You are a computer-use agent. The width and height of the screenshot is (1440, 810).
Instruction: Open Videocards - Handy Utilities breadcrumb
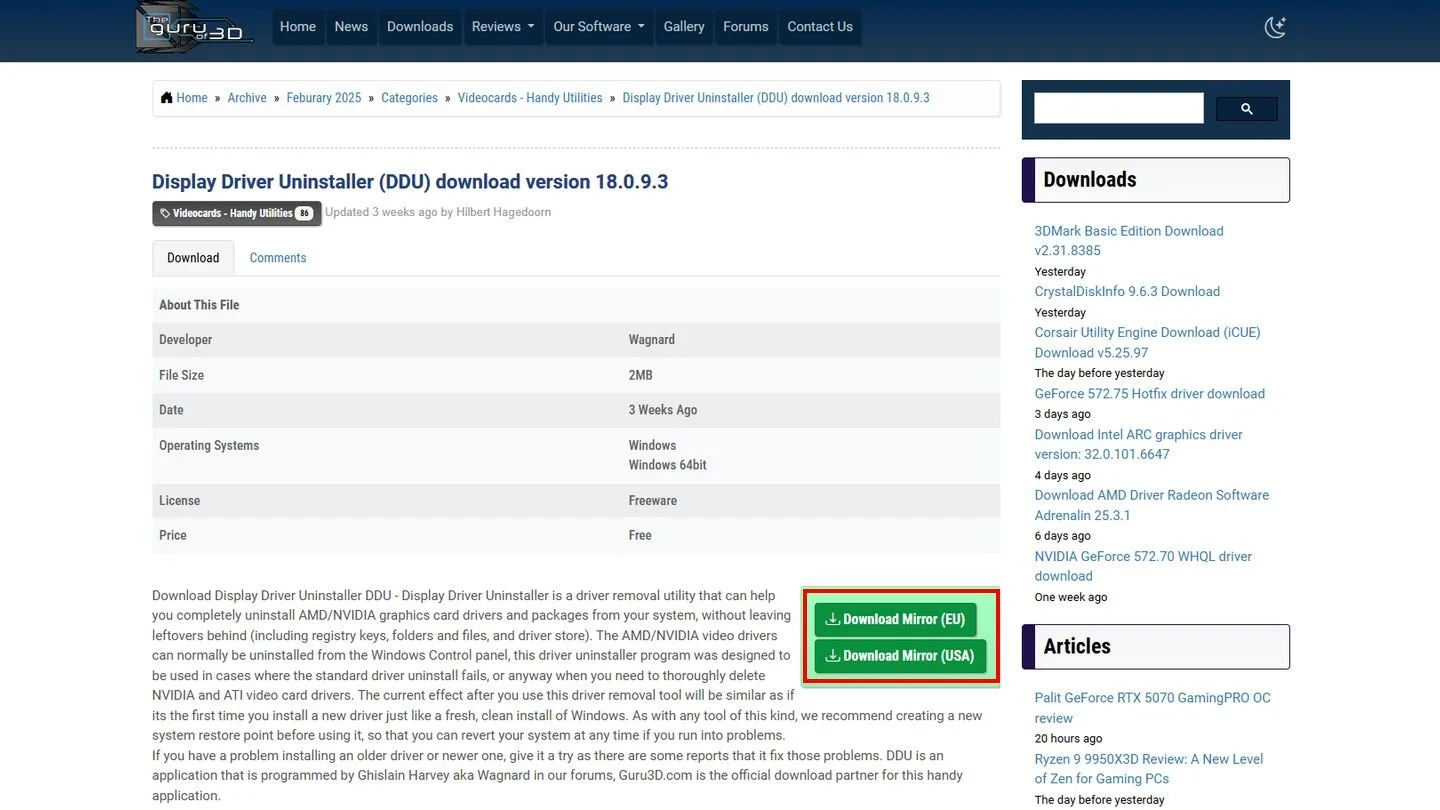tap(530, 98)
